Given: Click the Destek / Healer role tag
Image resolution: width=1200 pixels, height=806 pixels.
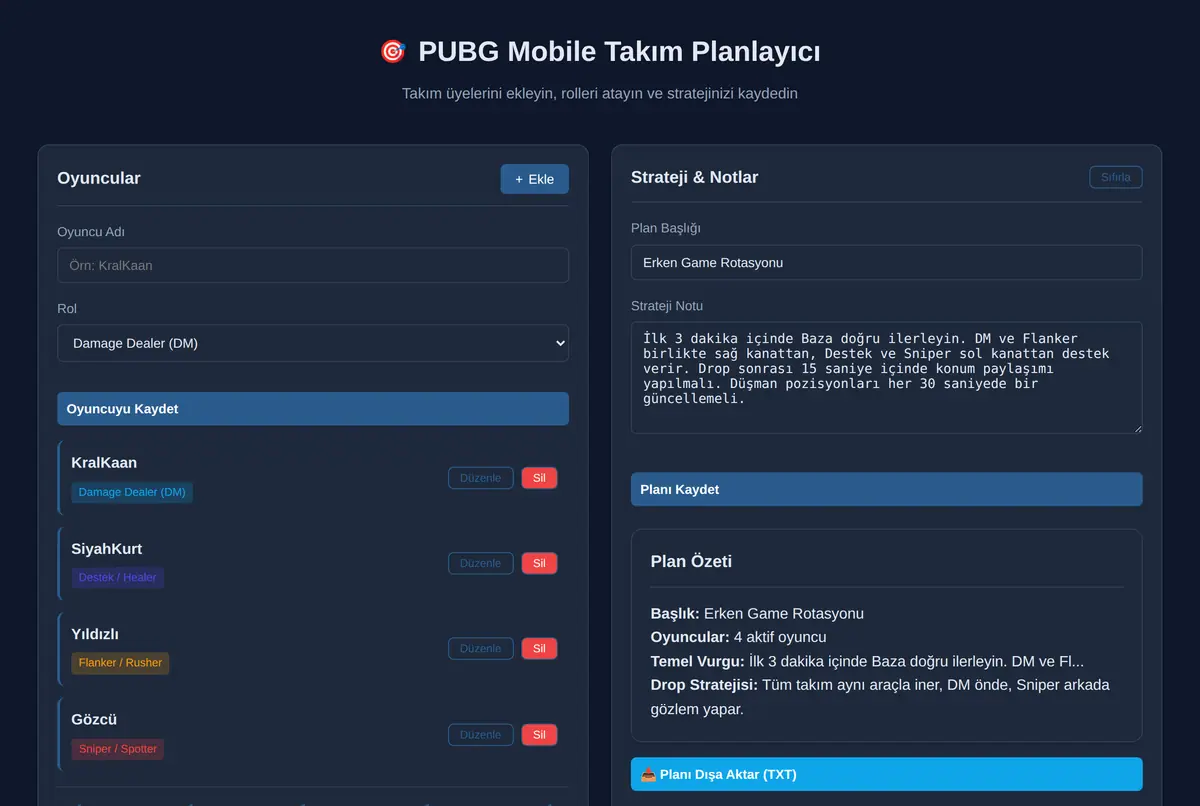Looking at the screenshot, I should (117, 577).
